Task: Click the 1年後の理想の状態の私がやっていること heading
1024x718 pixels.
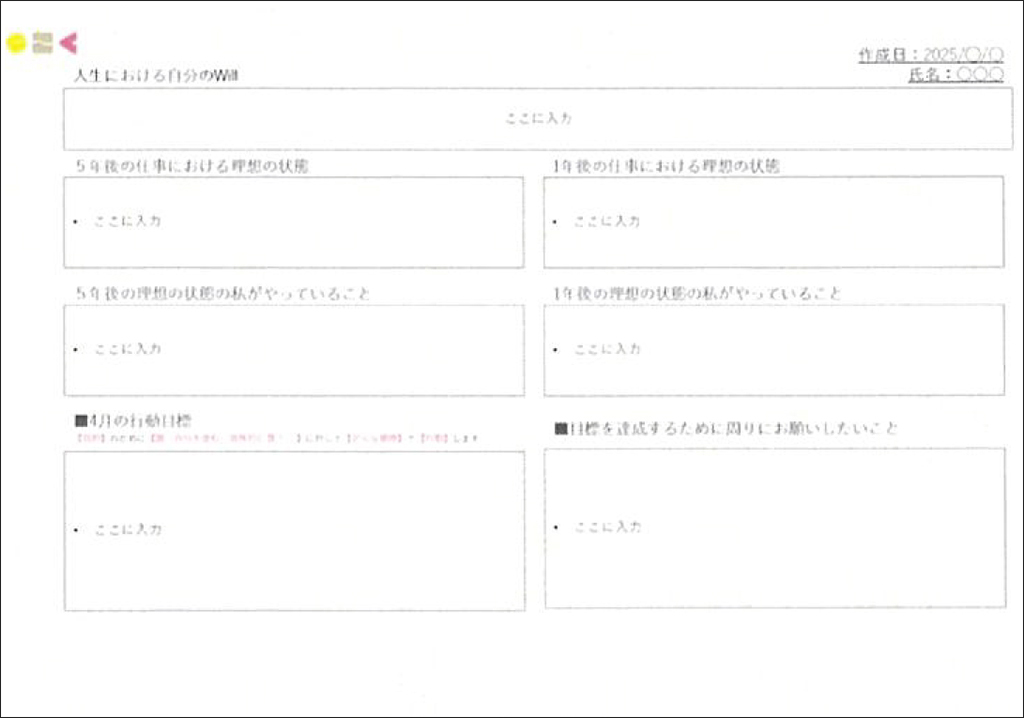Action: tap(697, 293)
